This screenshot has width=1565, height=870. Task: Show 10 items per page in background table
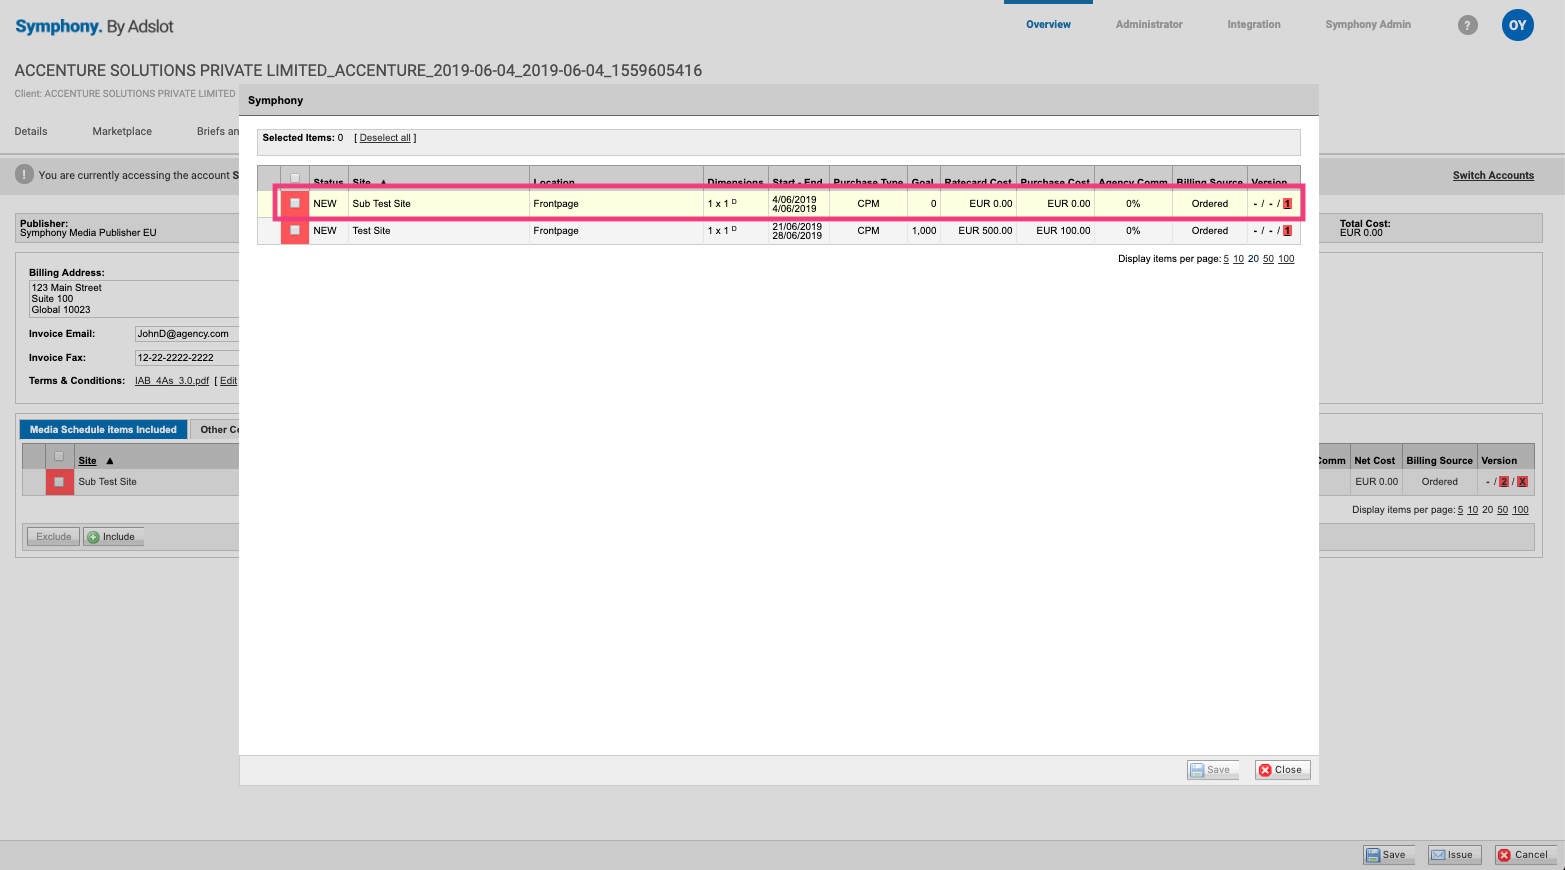1472,510
